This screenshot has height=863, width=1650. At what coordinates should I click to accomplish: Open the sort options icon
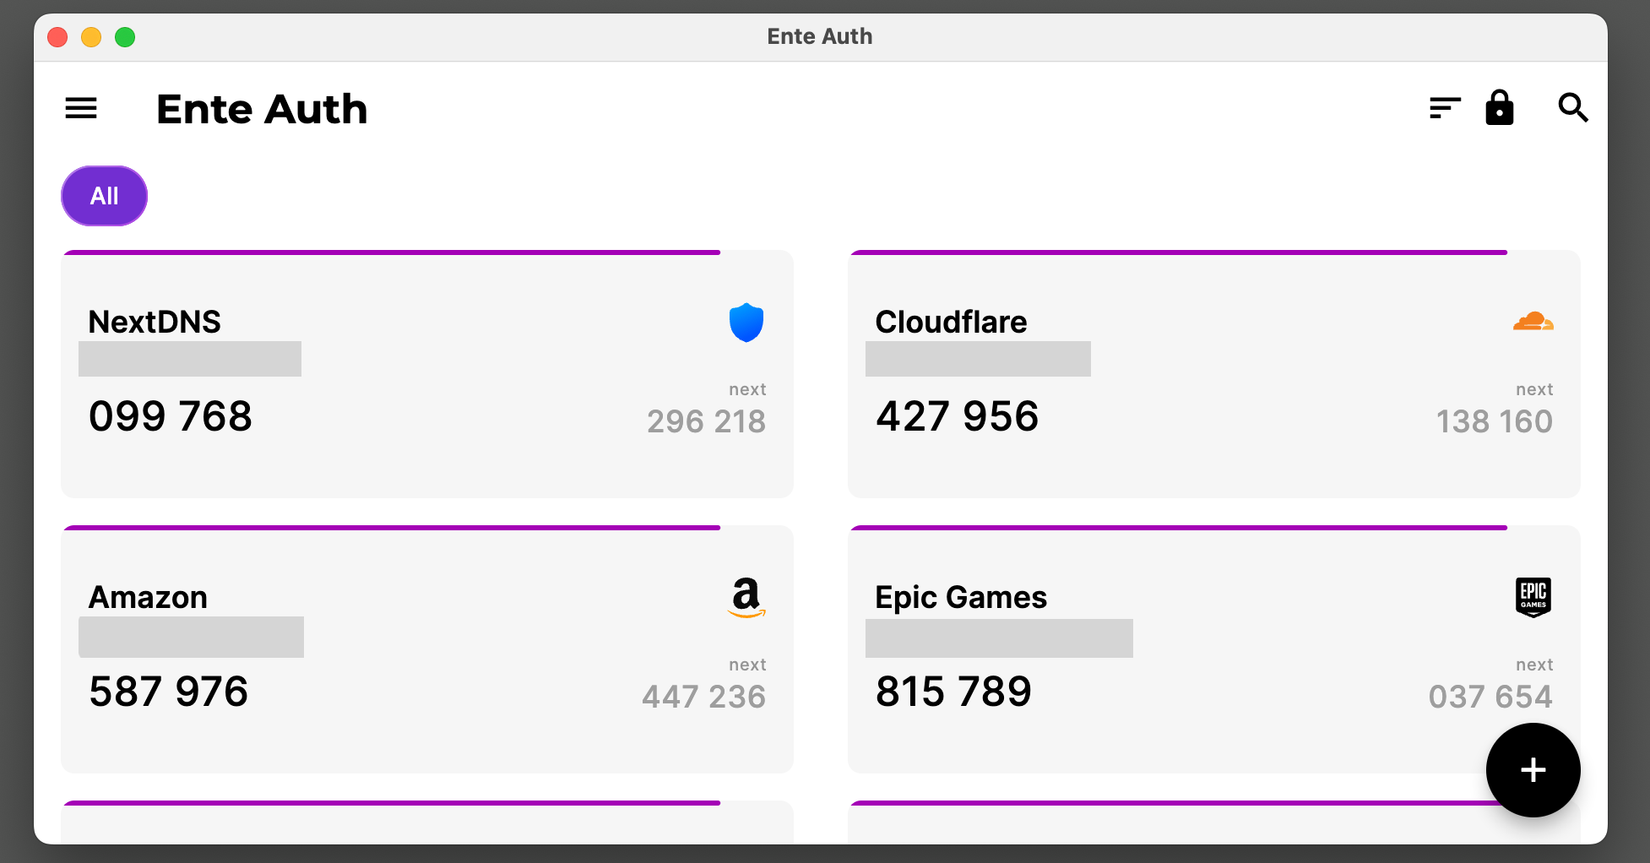pyautogui.click(x=1444, y=106)
